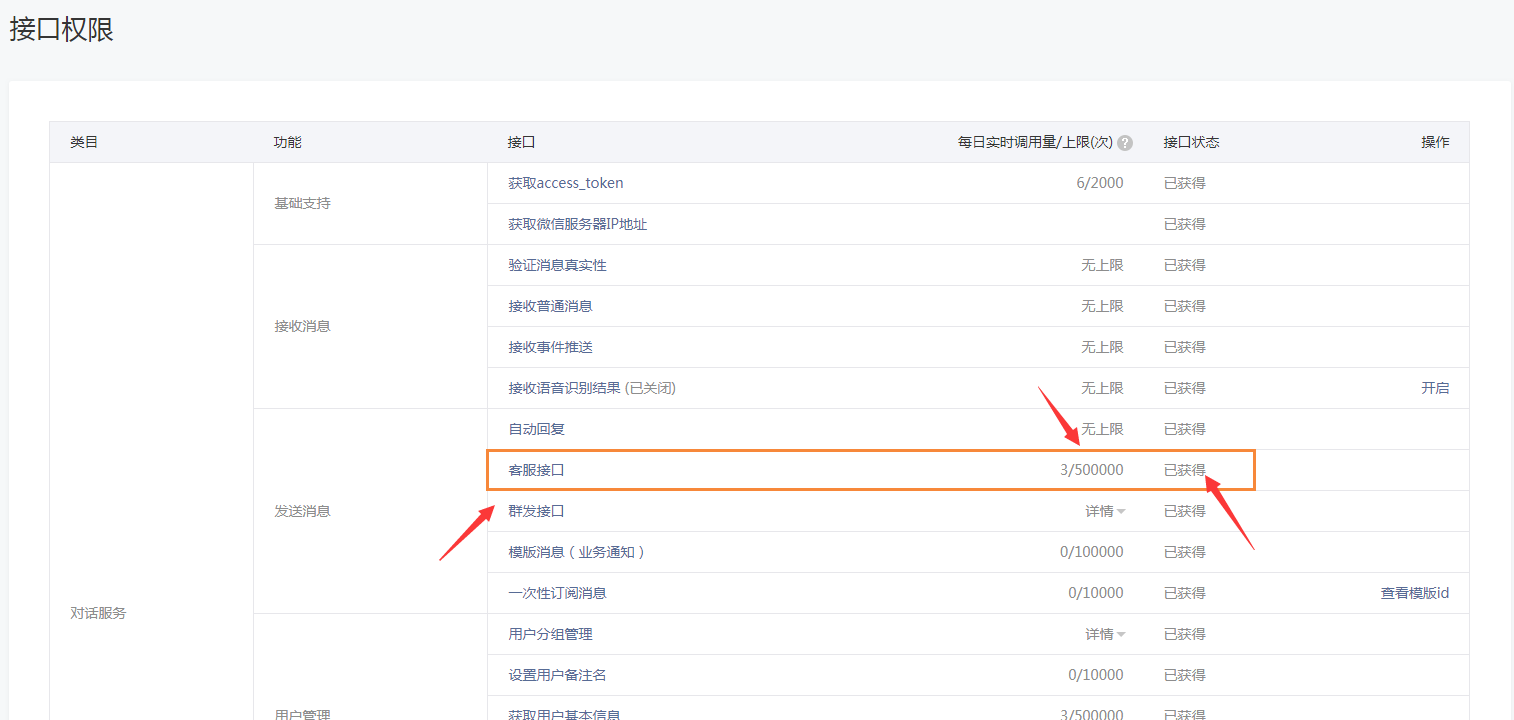Click the 6/2000 usage value

[x=1100, y=183]
